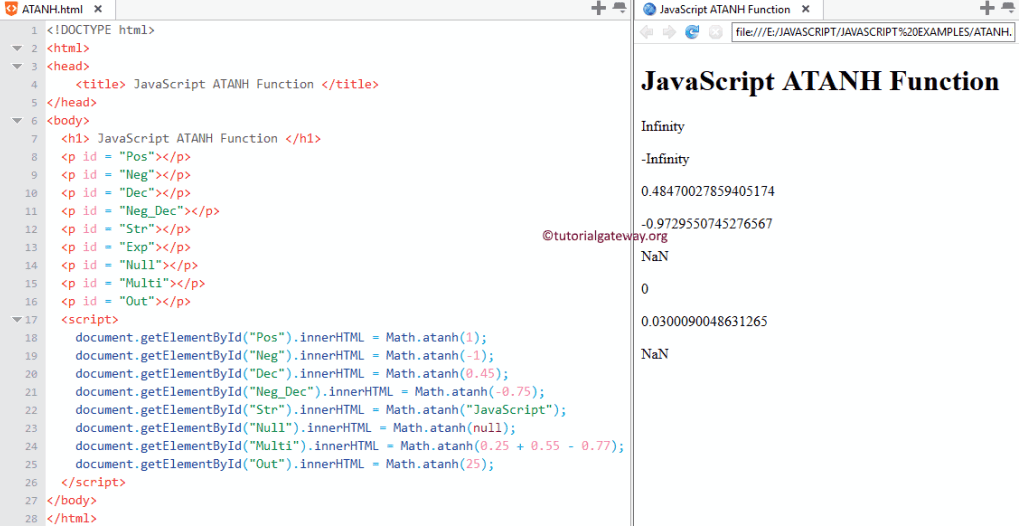1019x526 pixels.
Task: Stop loading the browser preview
Action: (715, 32)
